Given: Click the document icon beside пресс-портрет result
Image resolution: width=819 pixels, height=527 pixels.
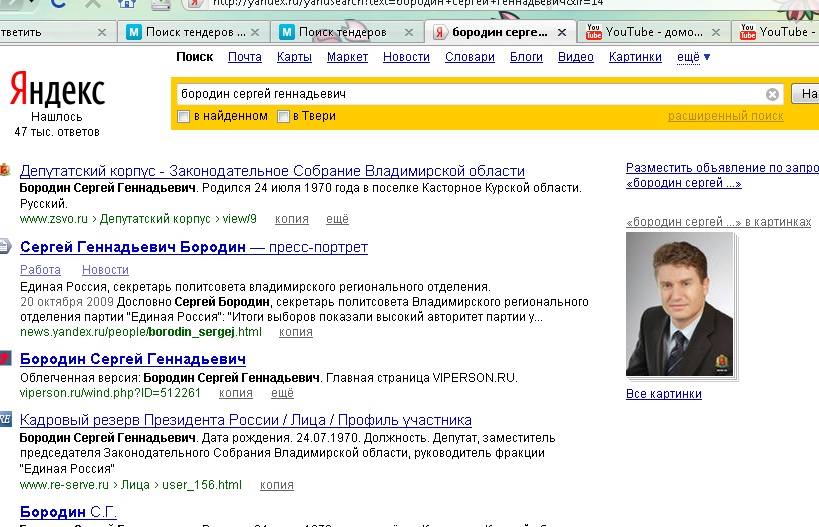Looking at the screenshot, I should pyautogui.click(x=5, y=245).
